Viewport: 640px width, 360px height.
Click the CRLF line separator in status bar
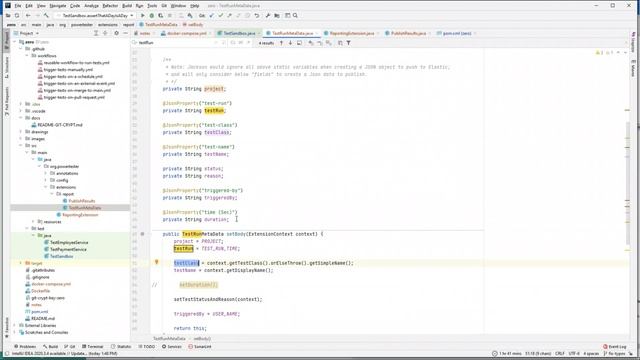(560, 353)
